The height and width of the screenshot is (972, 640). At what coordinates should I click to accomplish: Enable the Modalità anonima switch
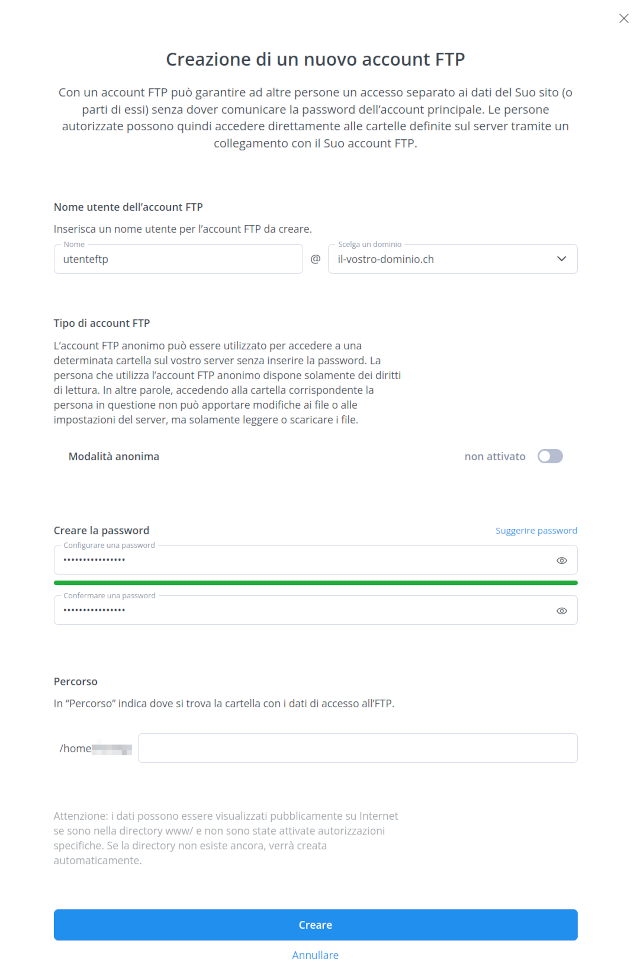(550, 456)
